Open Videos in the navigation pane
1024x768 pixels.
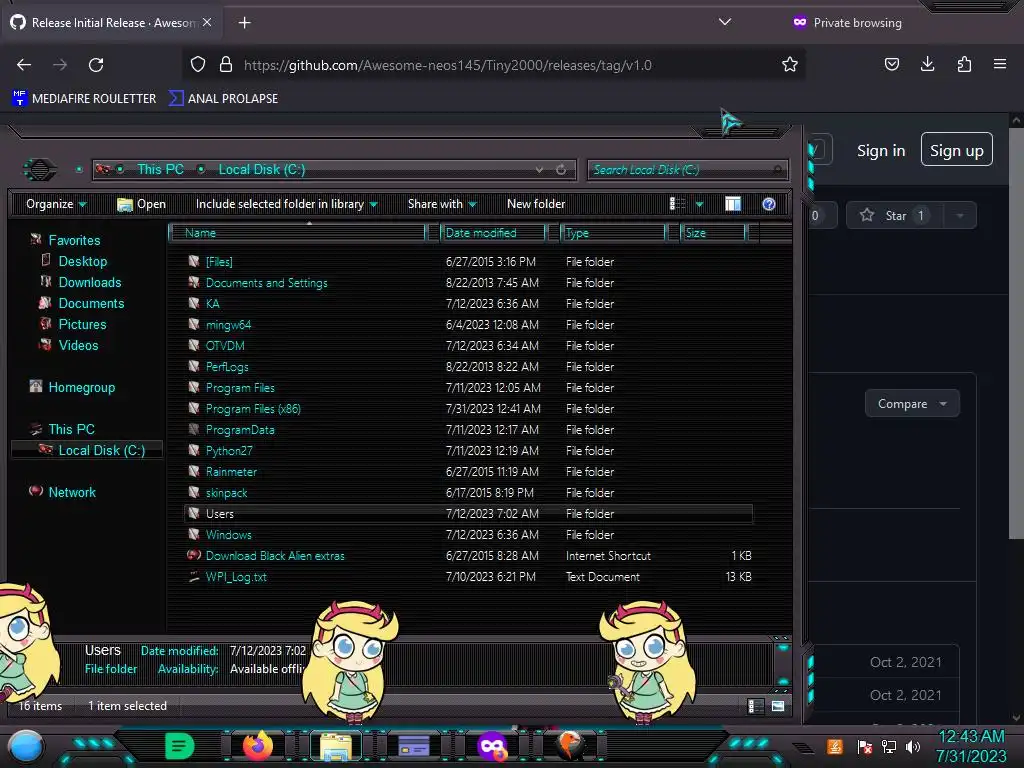point(78,345)
